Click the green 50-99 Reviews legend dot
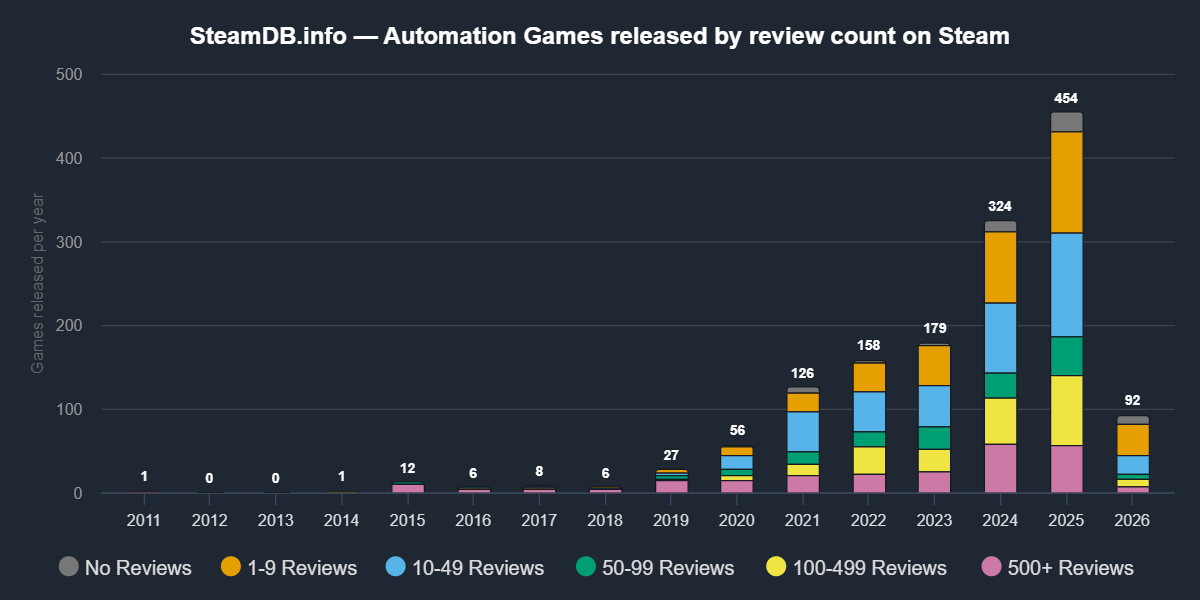Screen dimensions: 1200x600 pos(587,568)
